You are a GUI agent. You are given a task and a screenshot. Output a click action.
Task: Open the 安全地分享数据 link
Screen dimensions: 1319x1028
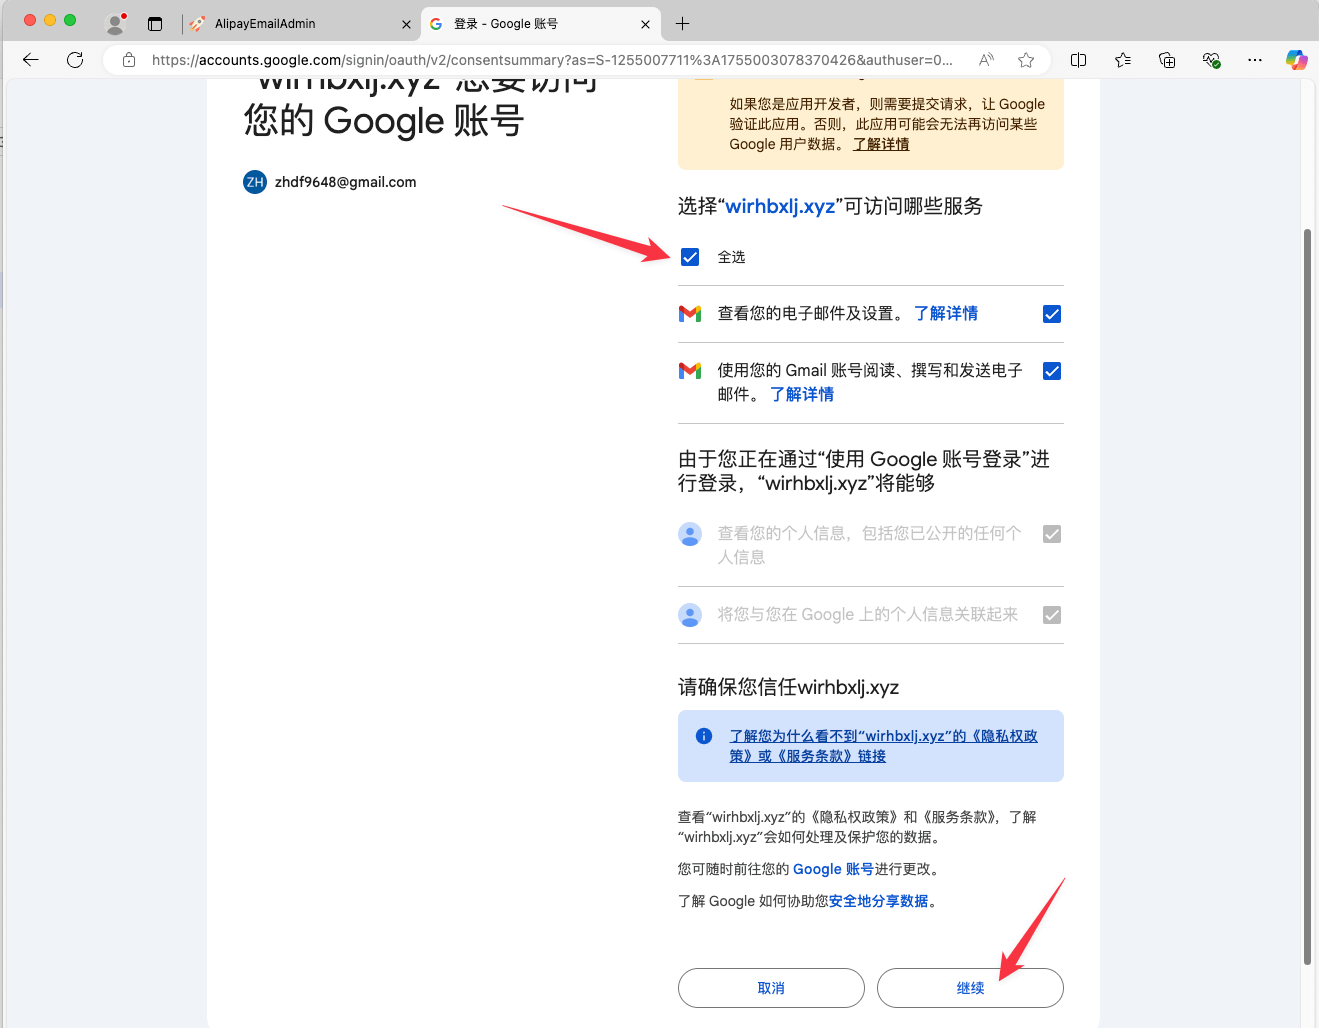click(x=879, y=901)
